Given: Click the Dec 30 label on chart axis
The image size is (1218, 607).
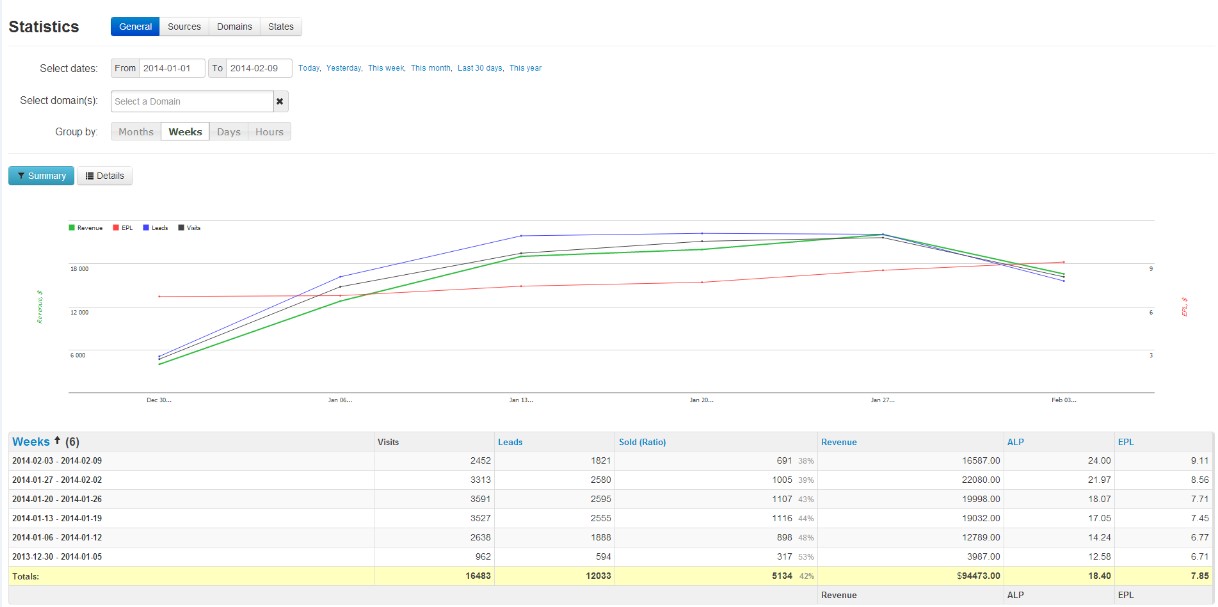Looking at the screenshot, I should (159, 399).
